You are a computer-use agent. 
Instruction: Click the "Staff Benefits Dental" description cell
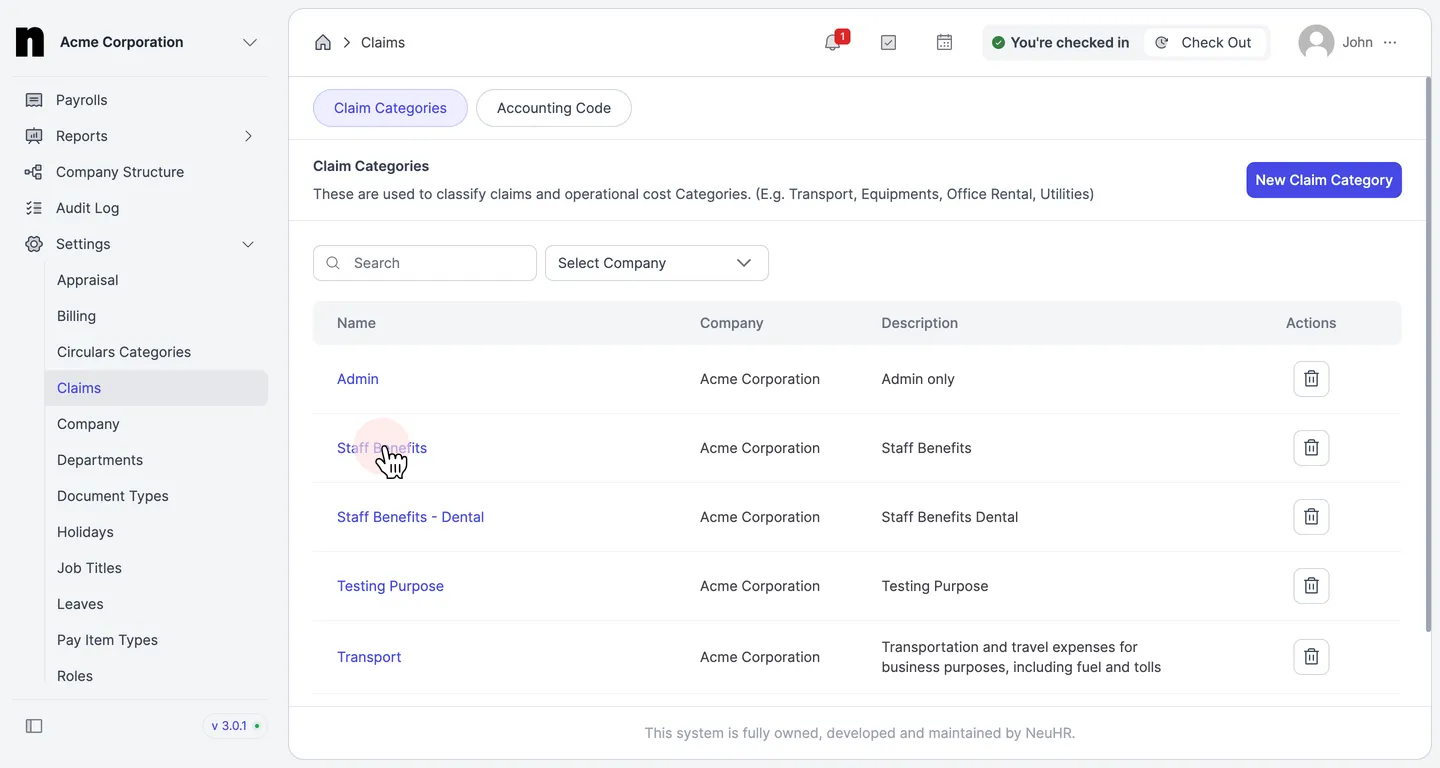tap(949, 517)
